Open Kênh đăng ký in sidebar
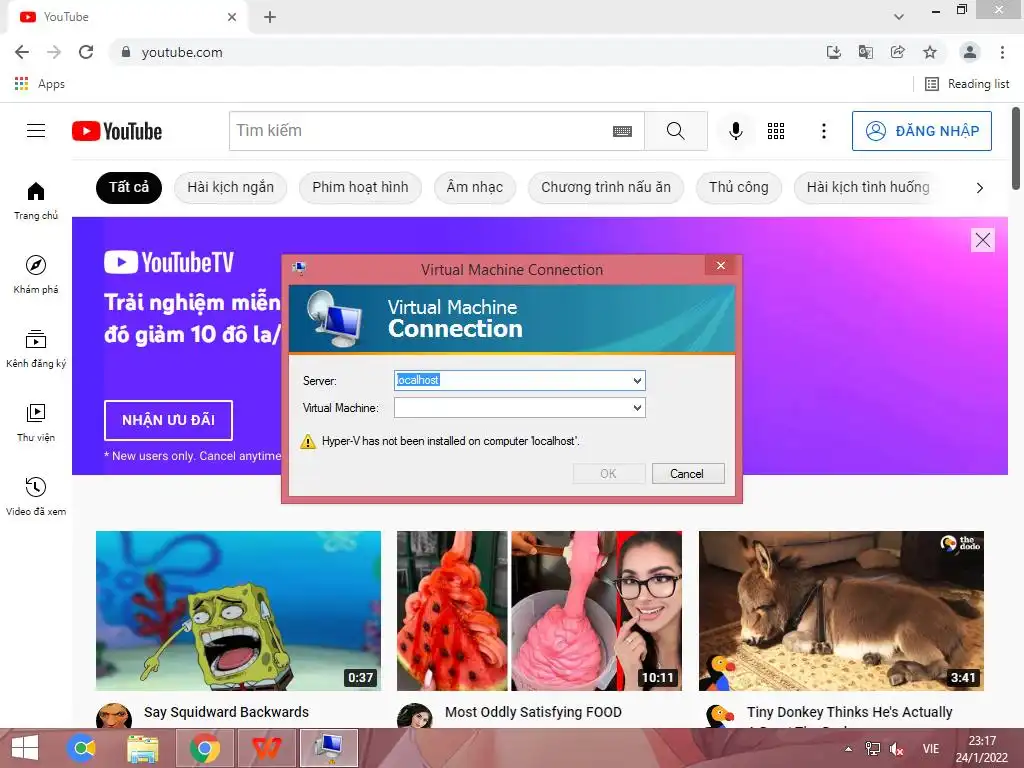Image resolution: width=1024 pixels, height=768 pixels. click(x=36, y=349)
